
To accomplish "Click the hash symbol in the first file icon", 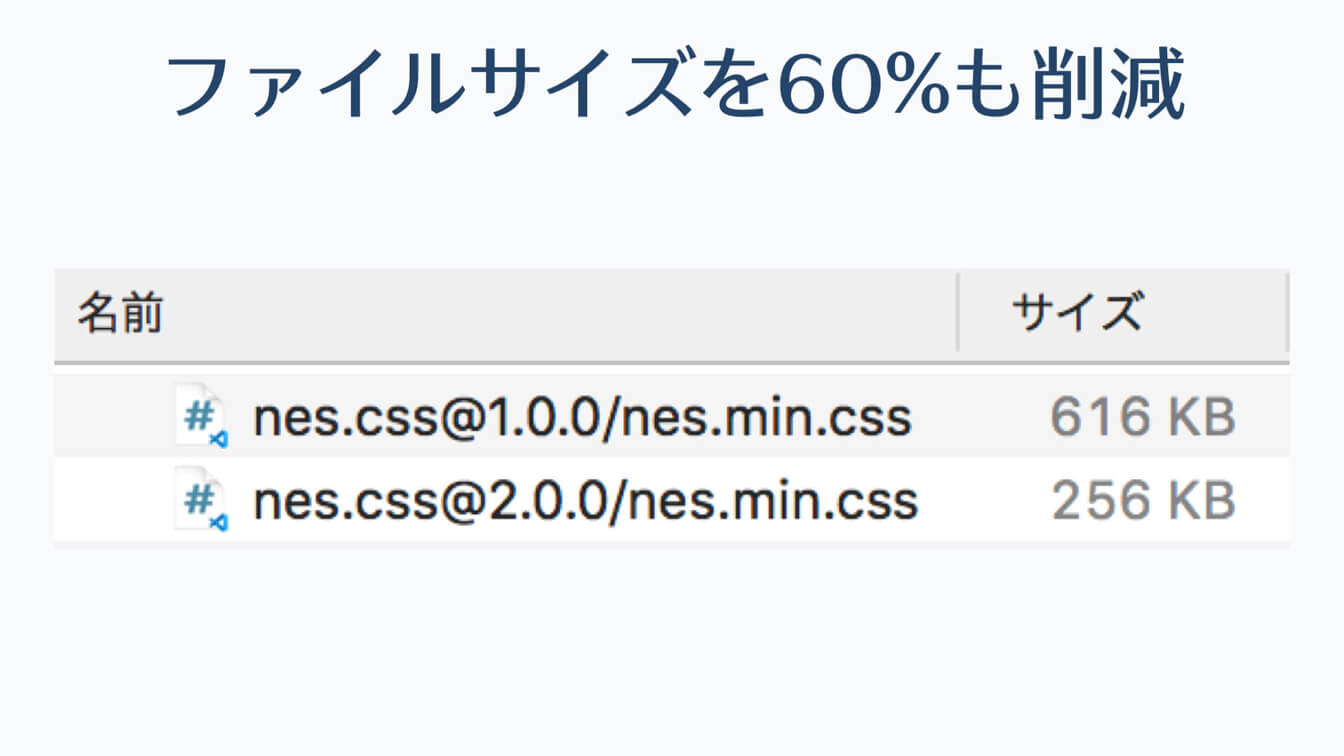I will coord(197,412).
